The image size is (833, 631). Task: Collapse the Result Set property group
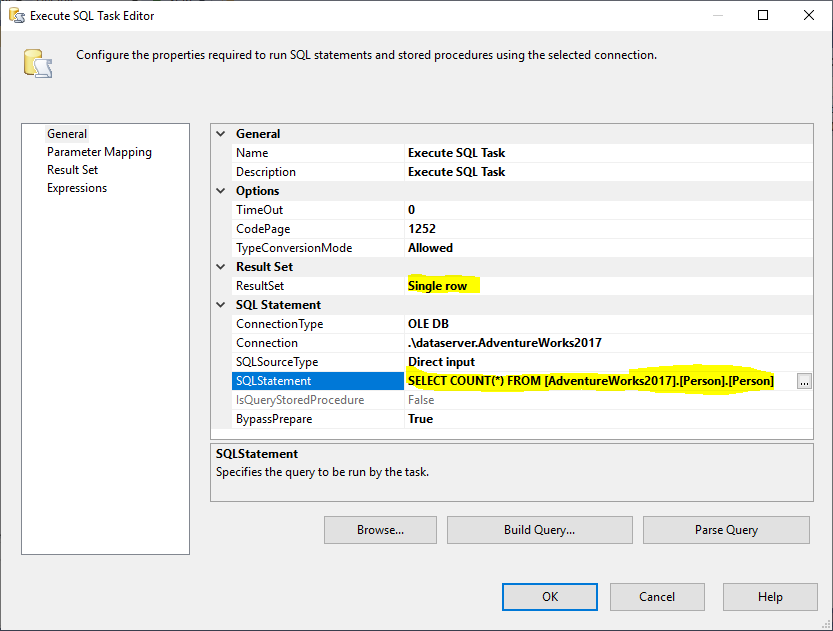click(221, 266)
